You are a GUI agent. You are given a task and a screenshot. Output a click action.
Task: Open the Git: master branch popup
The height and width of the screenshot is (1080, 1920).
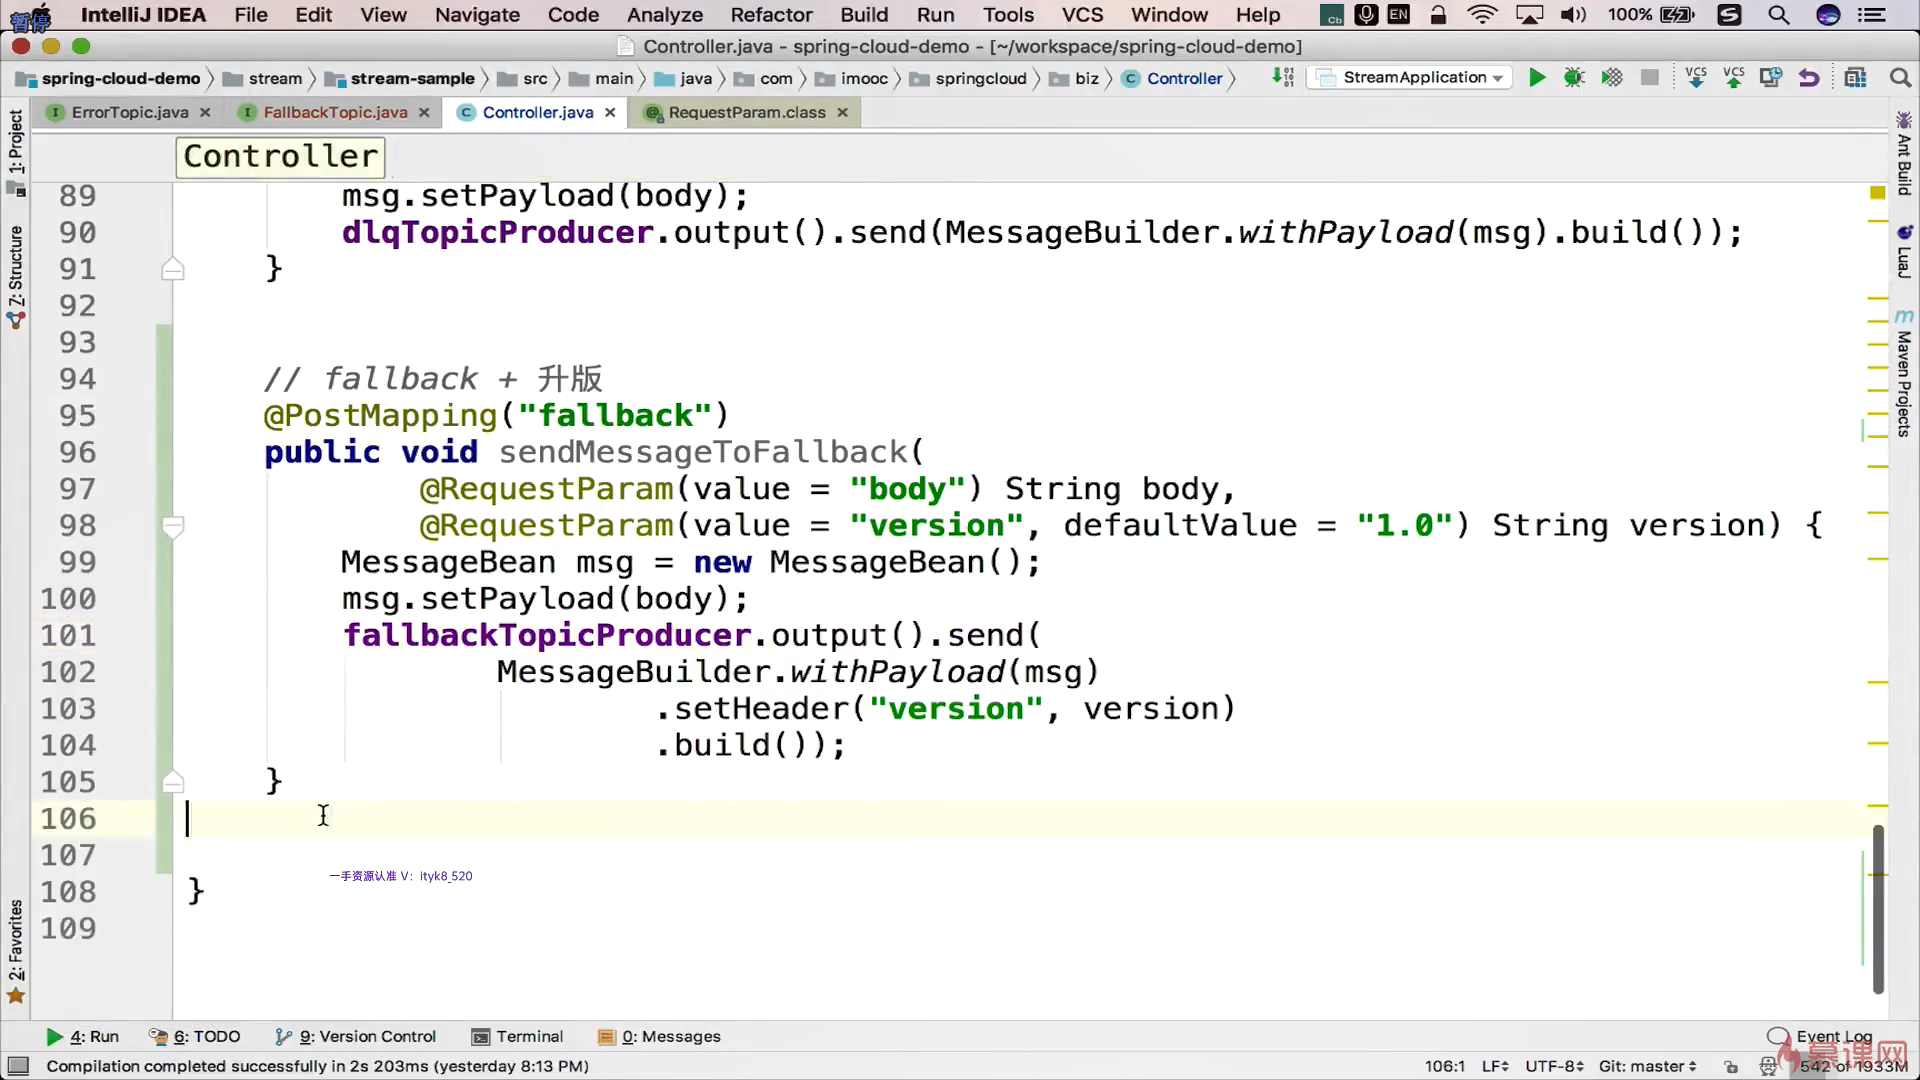coord(1646,1066)
